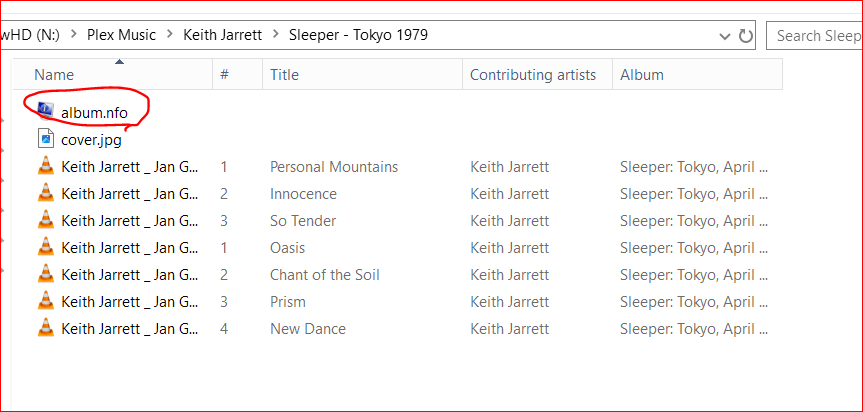Select the cover.jpg image file icon
863x412 pixels.
(x=45, y=138)
